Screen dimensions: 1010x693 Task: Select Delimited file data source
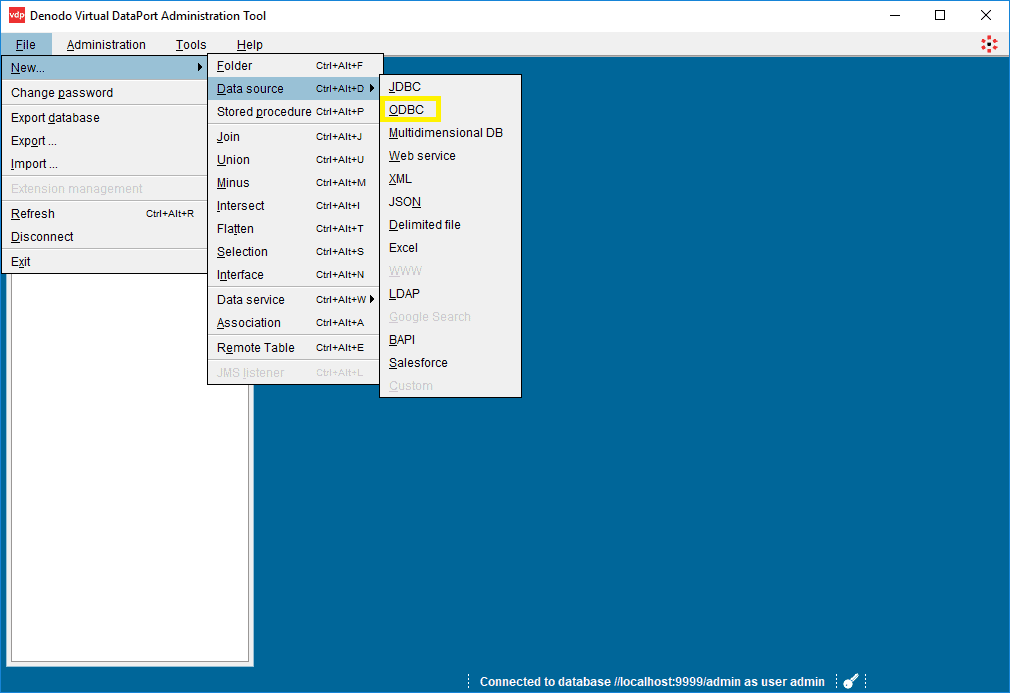point(450,225)
